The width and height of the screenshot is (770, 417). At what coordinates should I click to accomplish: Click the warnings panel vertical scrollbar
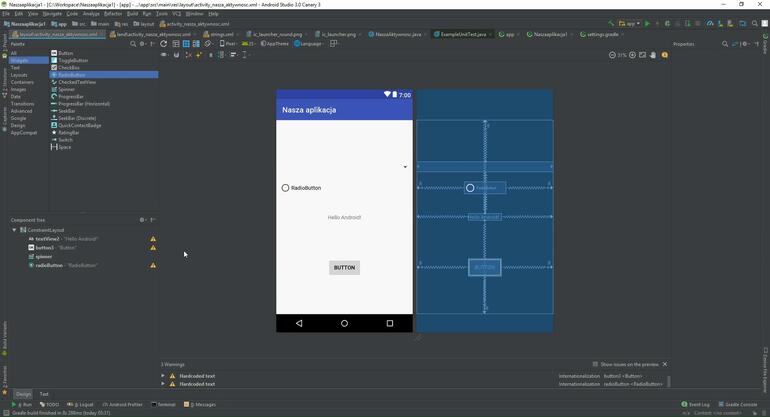[668, 381]
